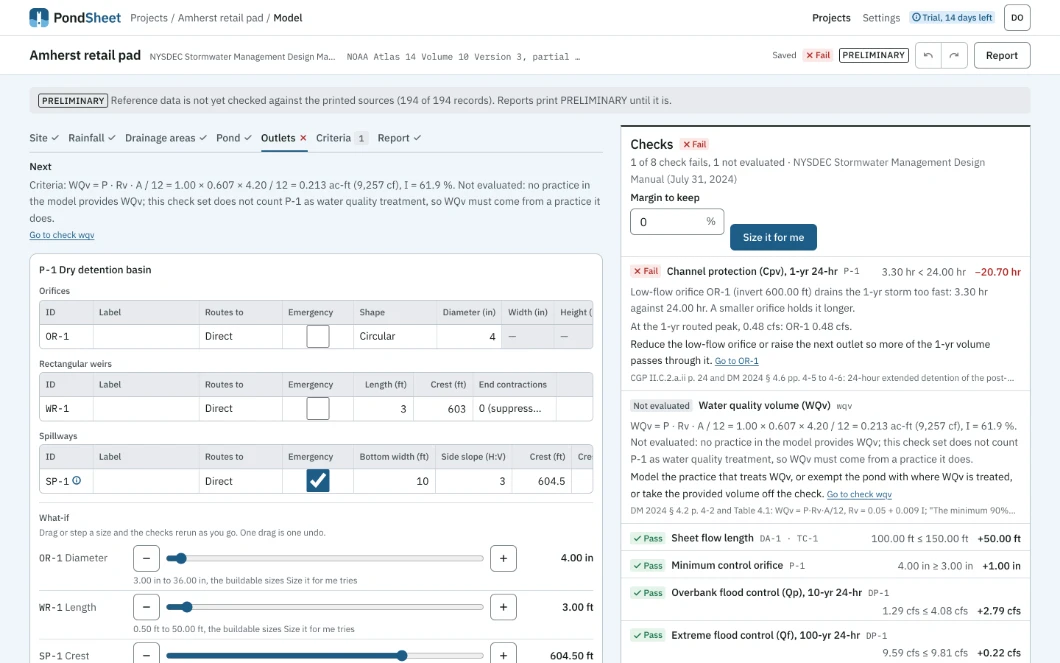Open the Pond tab

click(234, 138)
